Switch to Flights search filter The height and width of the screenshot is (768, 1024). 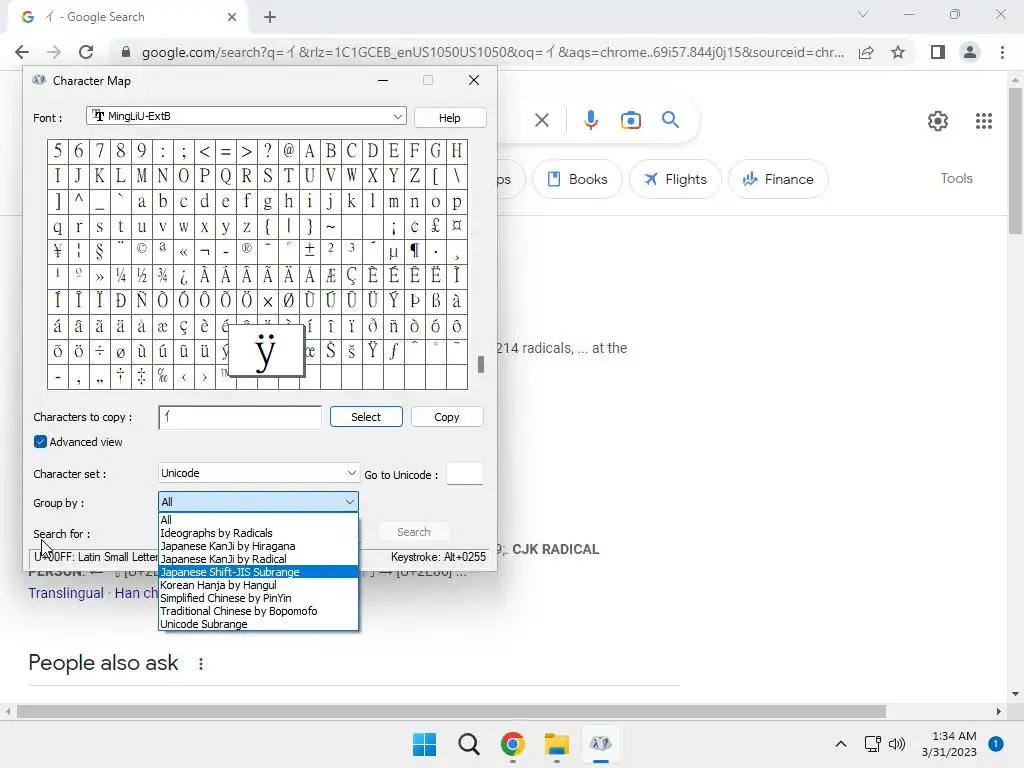(x=675, y=179)
